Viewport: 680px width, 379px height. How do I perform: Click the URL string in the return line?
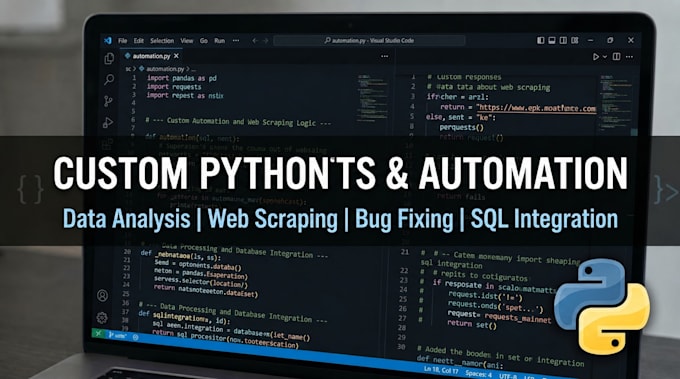[536, 108]
